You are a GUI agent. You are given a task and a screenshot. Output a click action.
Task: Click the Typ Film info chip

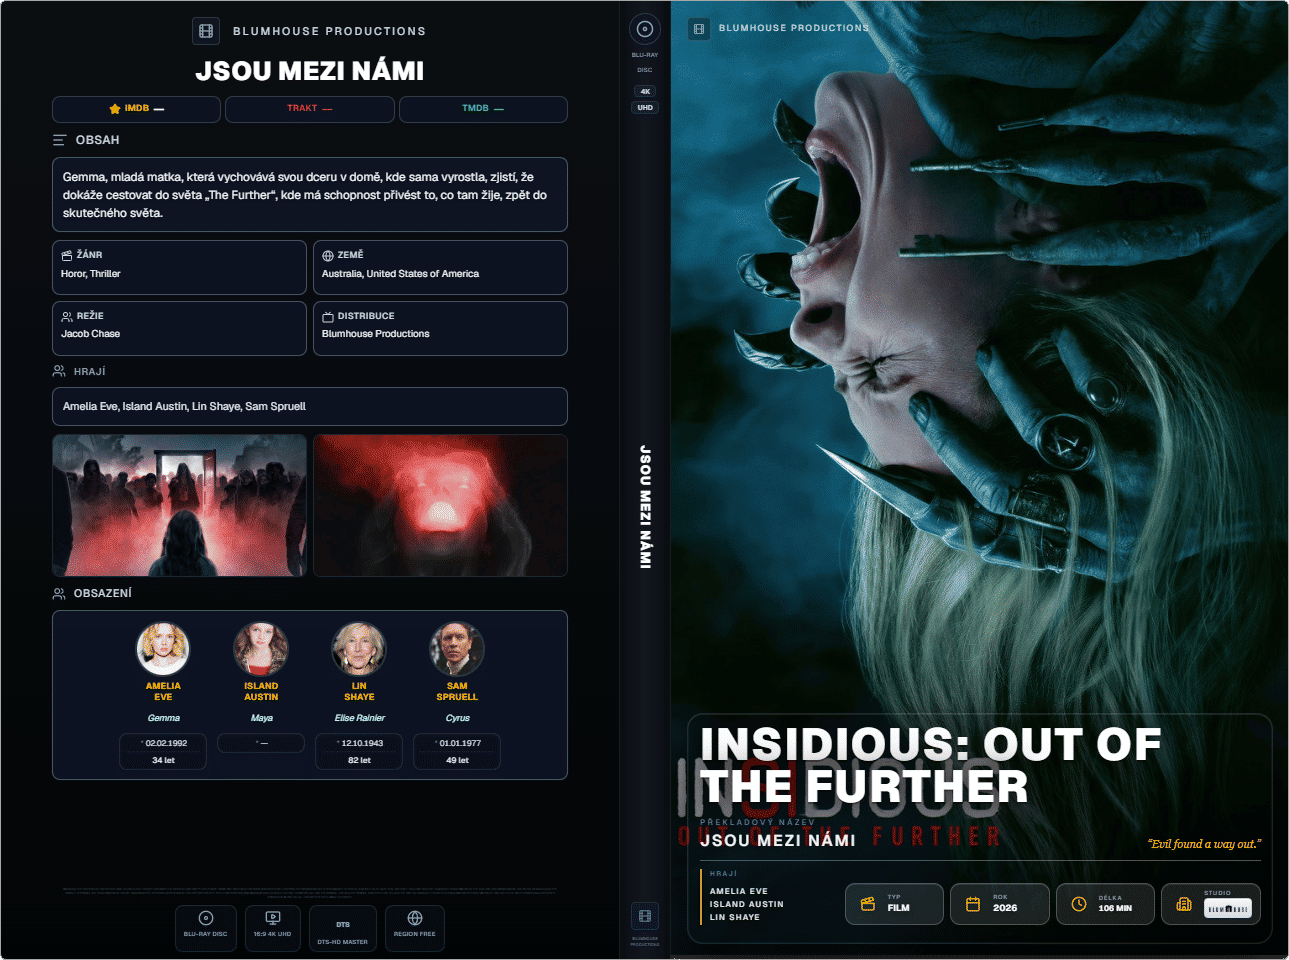pos(894,904)
